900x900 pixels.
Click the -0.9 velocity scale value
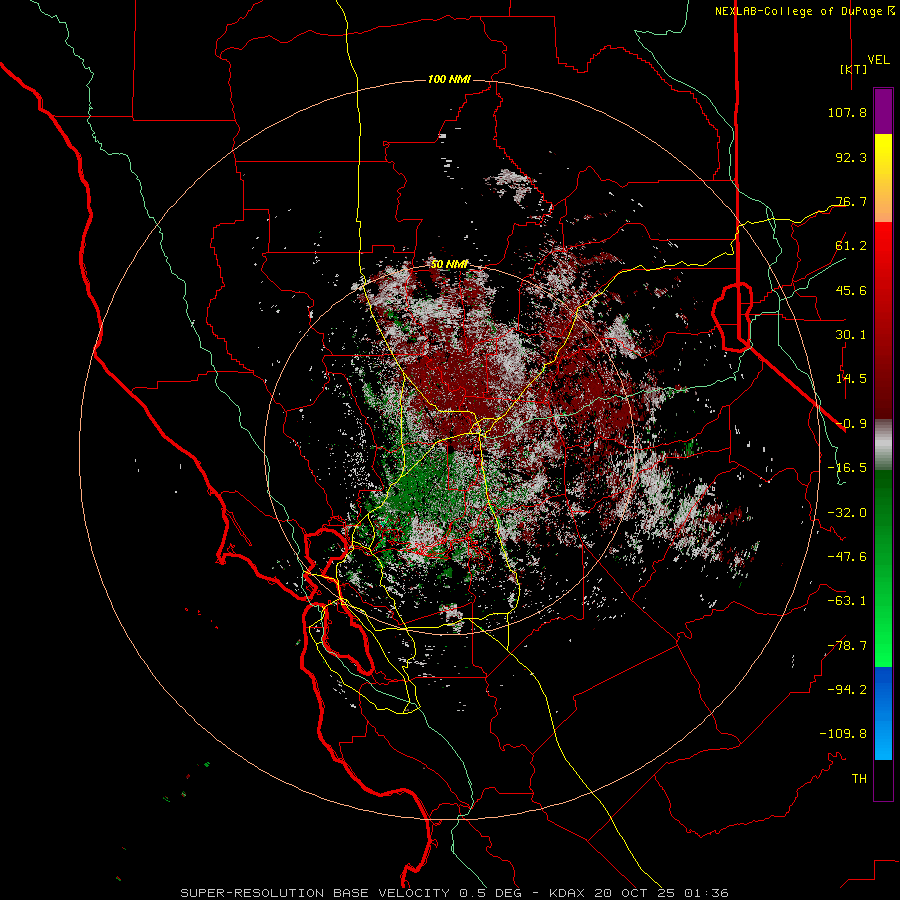click(851, 424)
